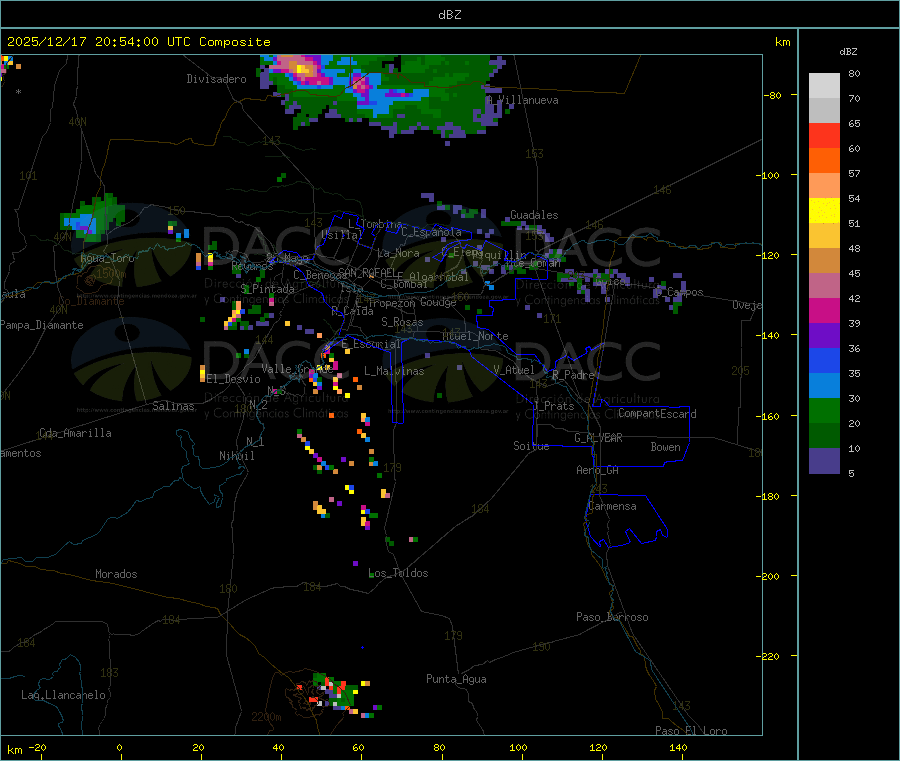Click the SAN_RAFAEL city label
This screenshot has height=761, width=900.
click(367, 272)
